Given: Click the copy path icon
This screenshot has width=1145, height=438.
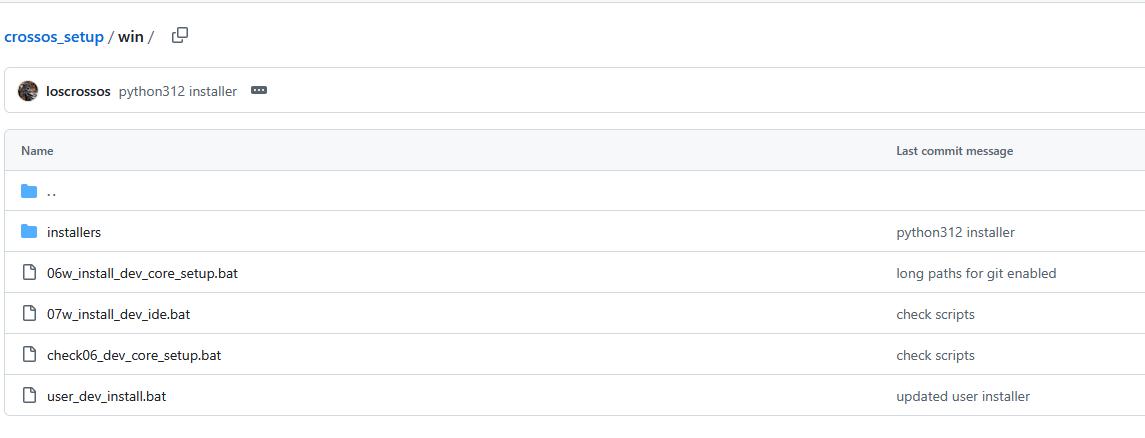Looking at the screenshot, I should [x=180, y=36].
